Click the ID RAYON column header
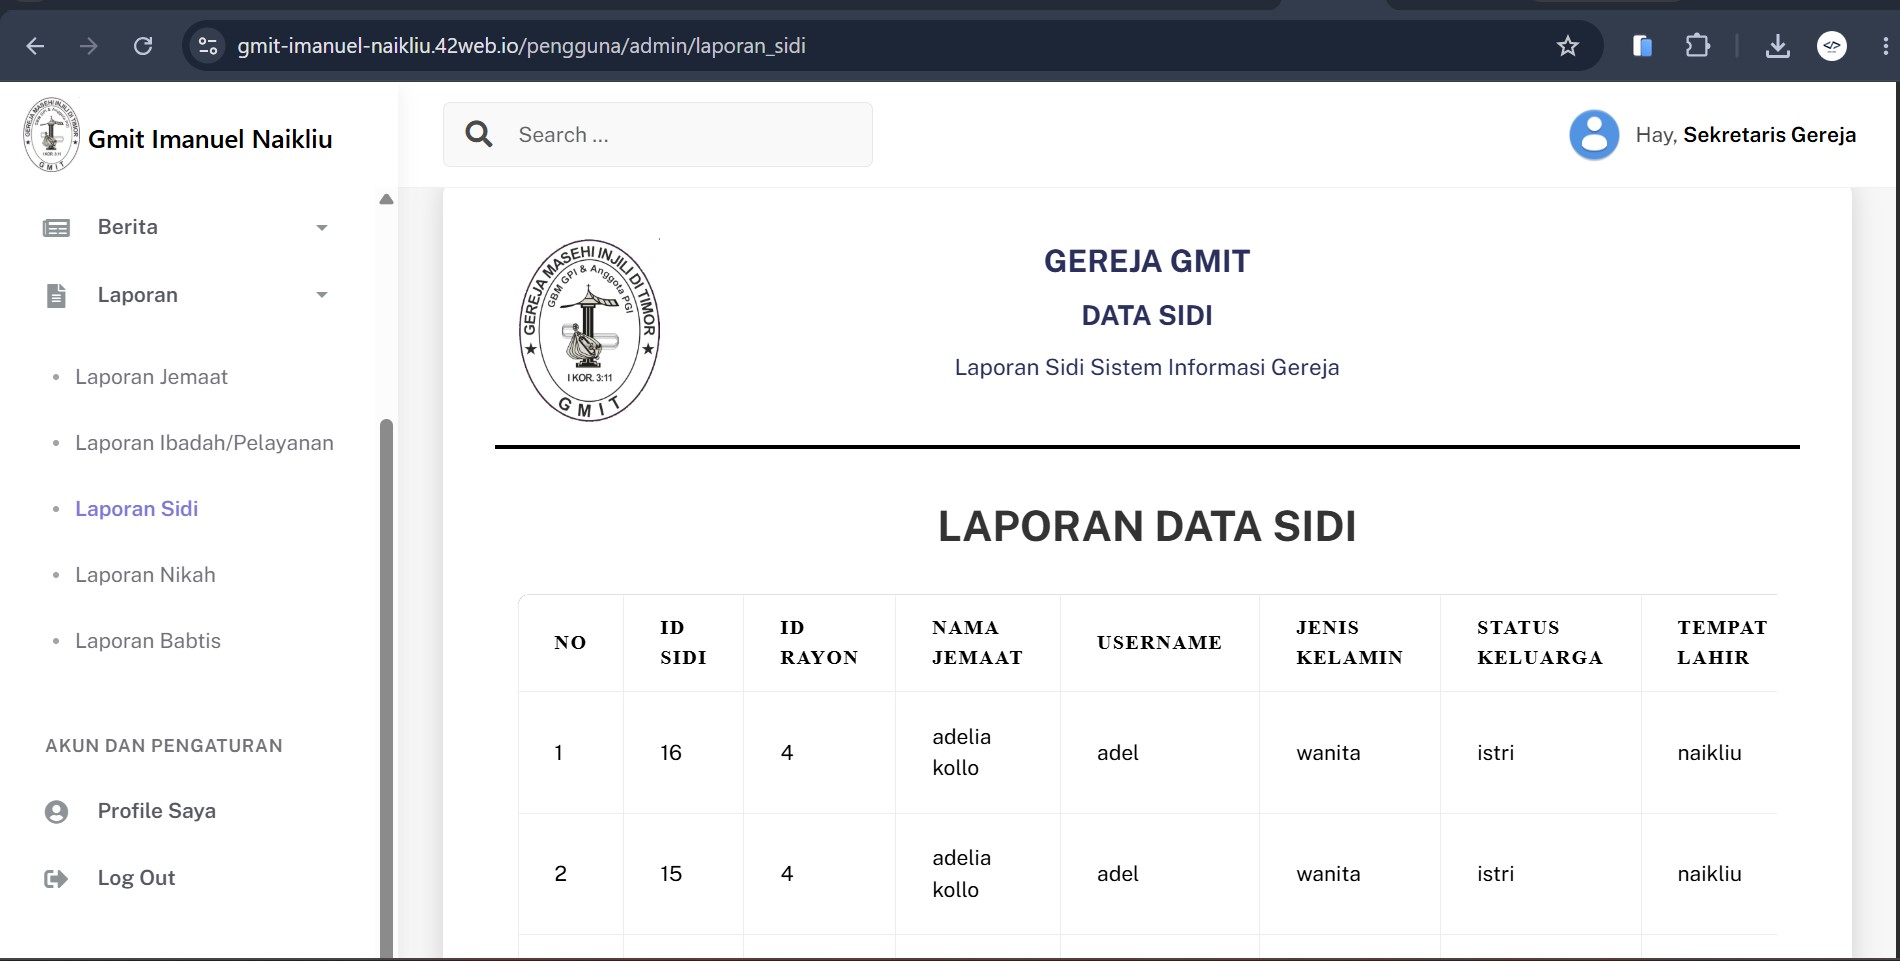The image size is (1900, 961). 819,643
